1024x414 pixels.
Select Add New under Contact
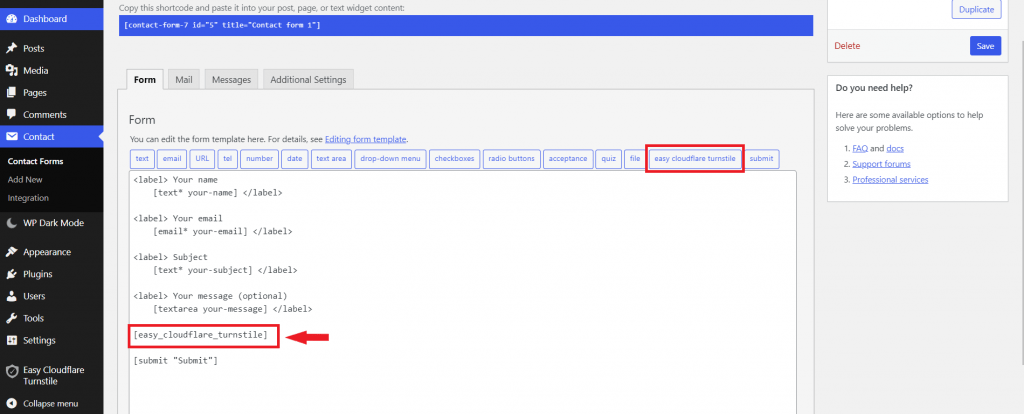point(25,180)
